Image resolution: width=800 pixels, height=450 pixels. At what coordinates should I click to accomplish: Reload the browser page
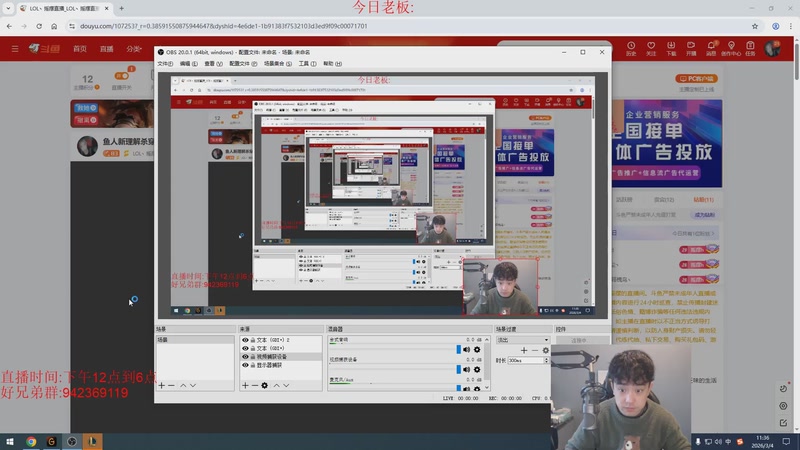39,26
